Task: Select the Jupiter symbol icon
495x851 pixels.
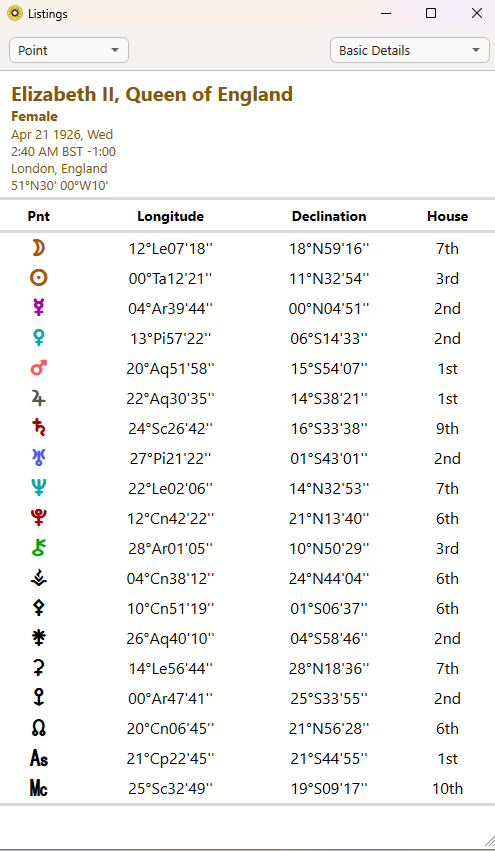Action: pos(39,398)
